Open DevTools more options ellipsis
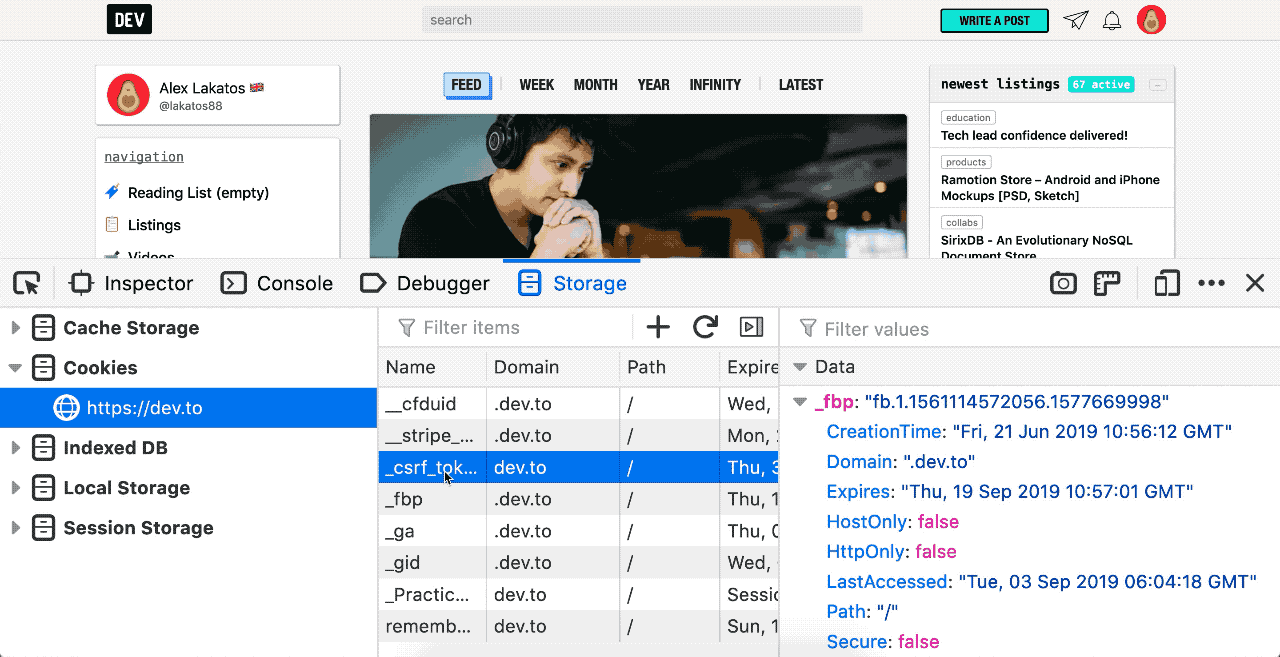 coord(1211,283)
